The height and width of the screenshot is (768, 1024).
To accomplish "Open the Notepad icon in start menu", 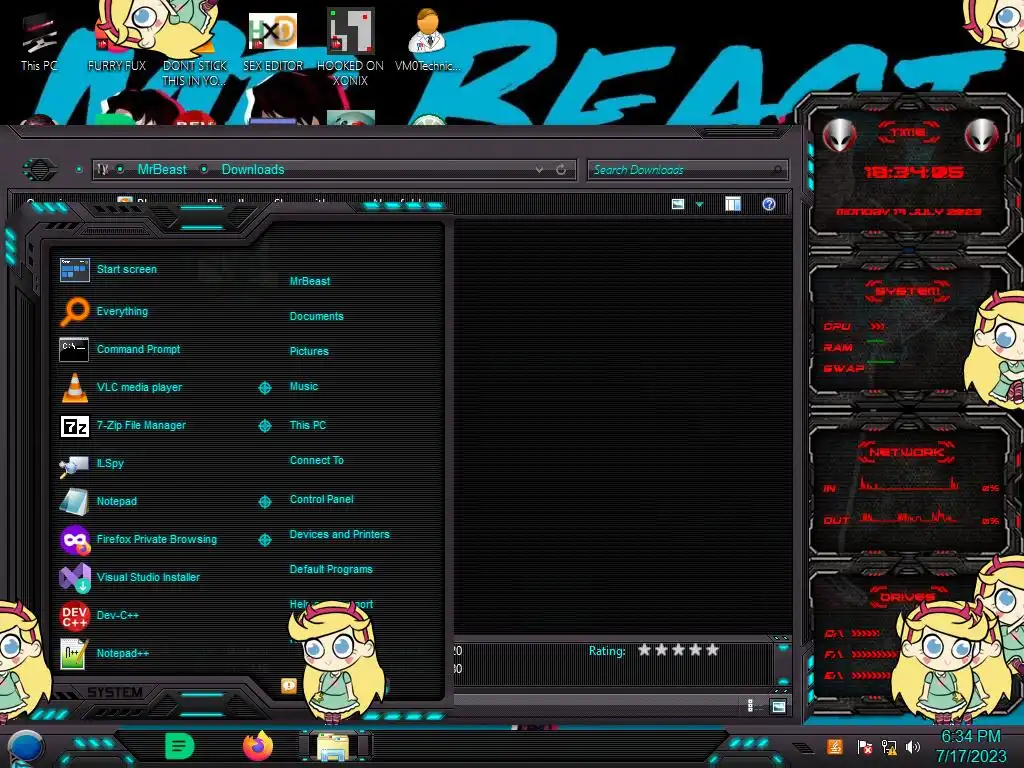I will pos(74,502).
